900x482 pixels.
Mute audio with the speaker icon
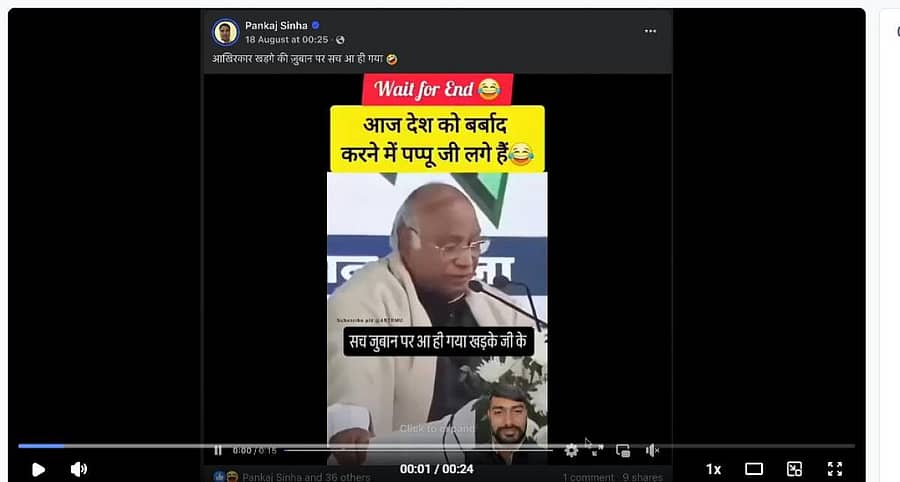pos(79,469)
